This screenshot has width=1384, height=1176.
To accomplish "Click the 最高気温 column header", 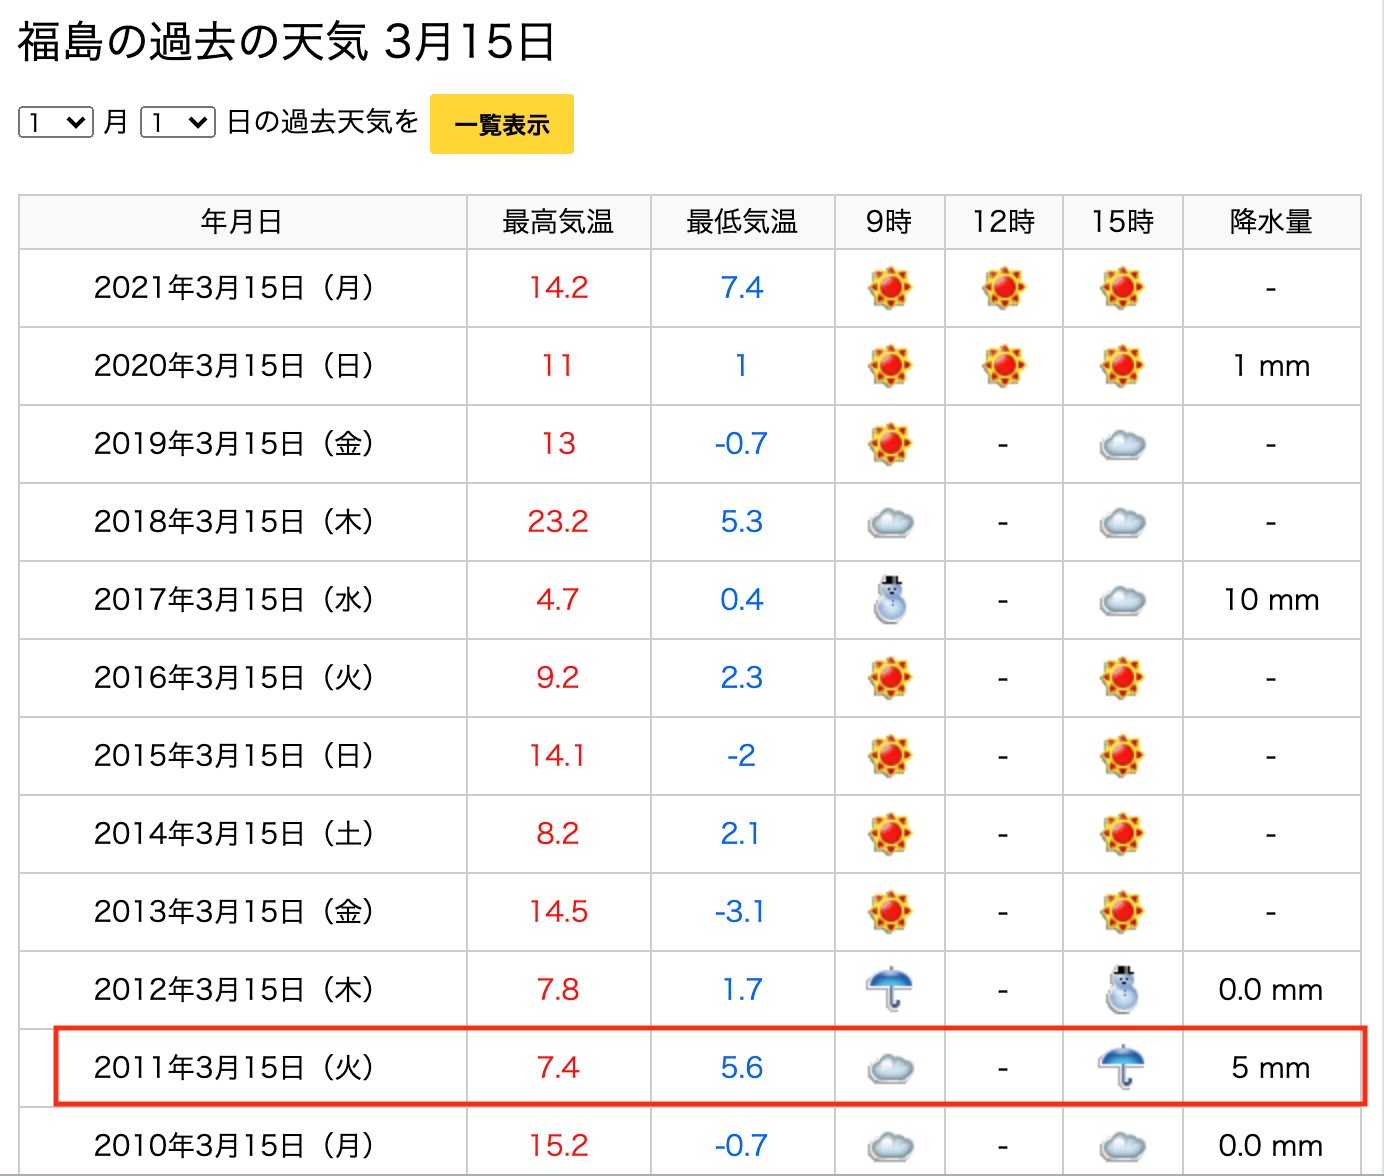I will tap(558, 222).
